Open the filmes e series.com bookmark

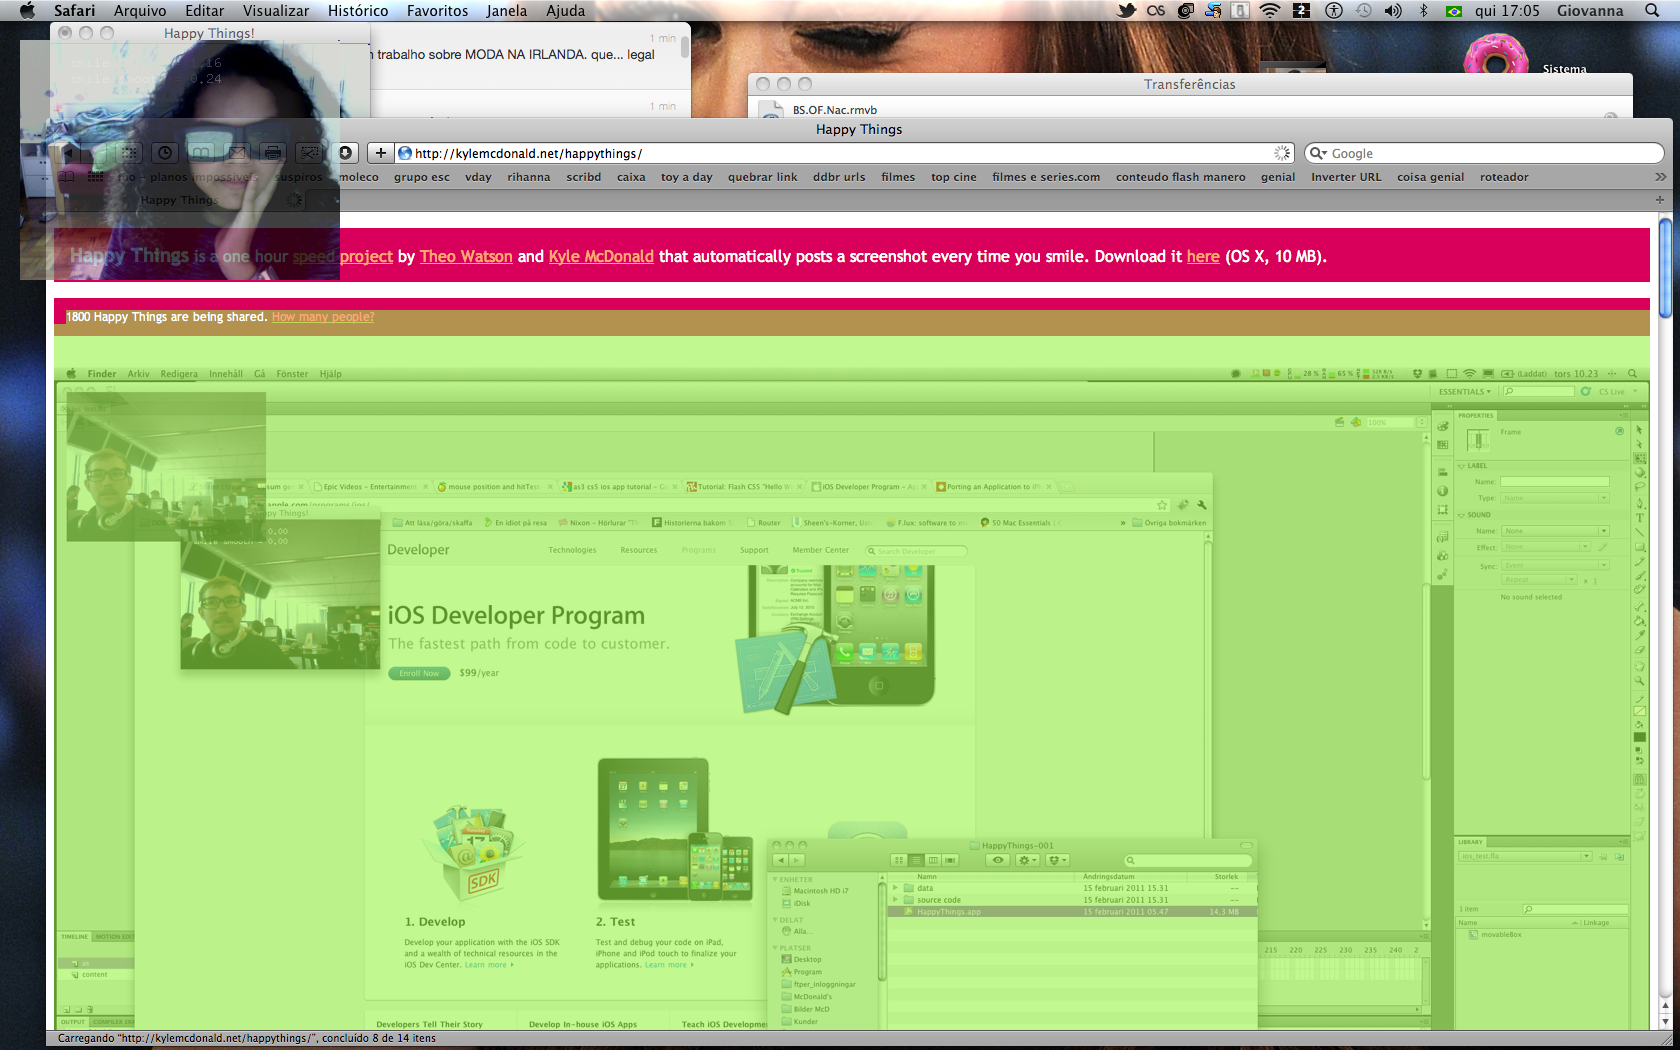click(1046, 177)
